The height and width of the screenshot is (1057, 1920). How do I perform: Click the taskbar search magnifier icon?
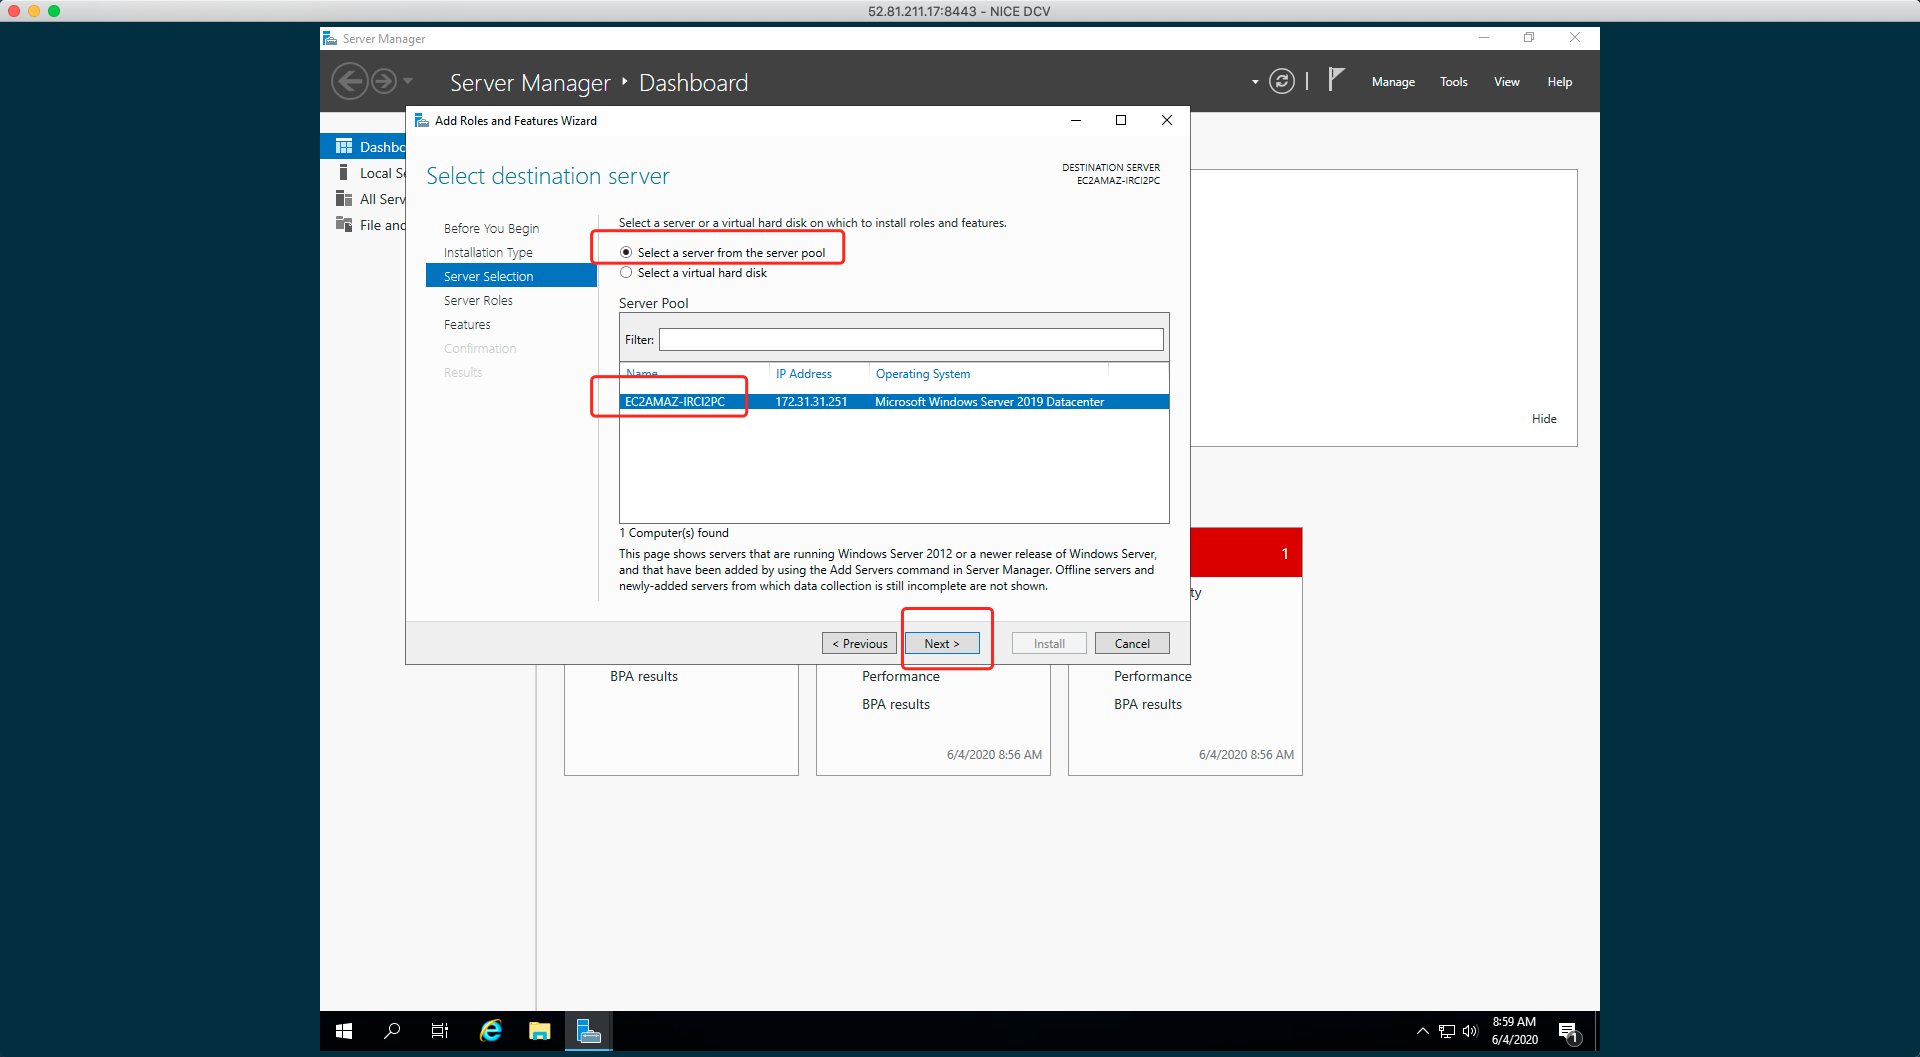[x=392, y=1030]
